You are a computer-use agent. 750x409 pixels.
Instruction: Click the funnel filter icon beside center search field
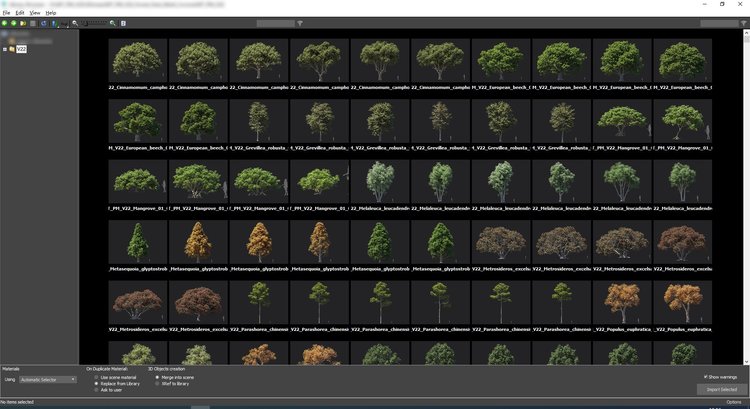[300, 23]
